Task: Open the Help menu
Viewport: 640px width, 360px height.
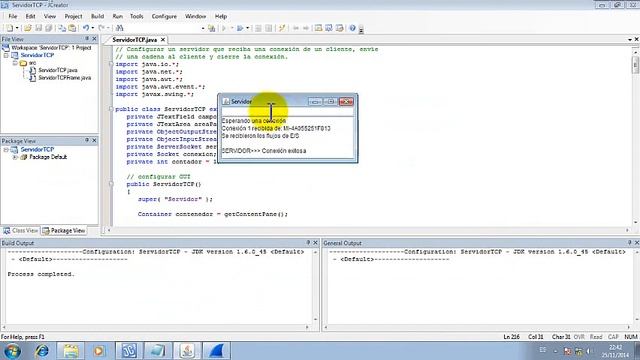Action: [220, 16]
